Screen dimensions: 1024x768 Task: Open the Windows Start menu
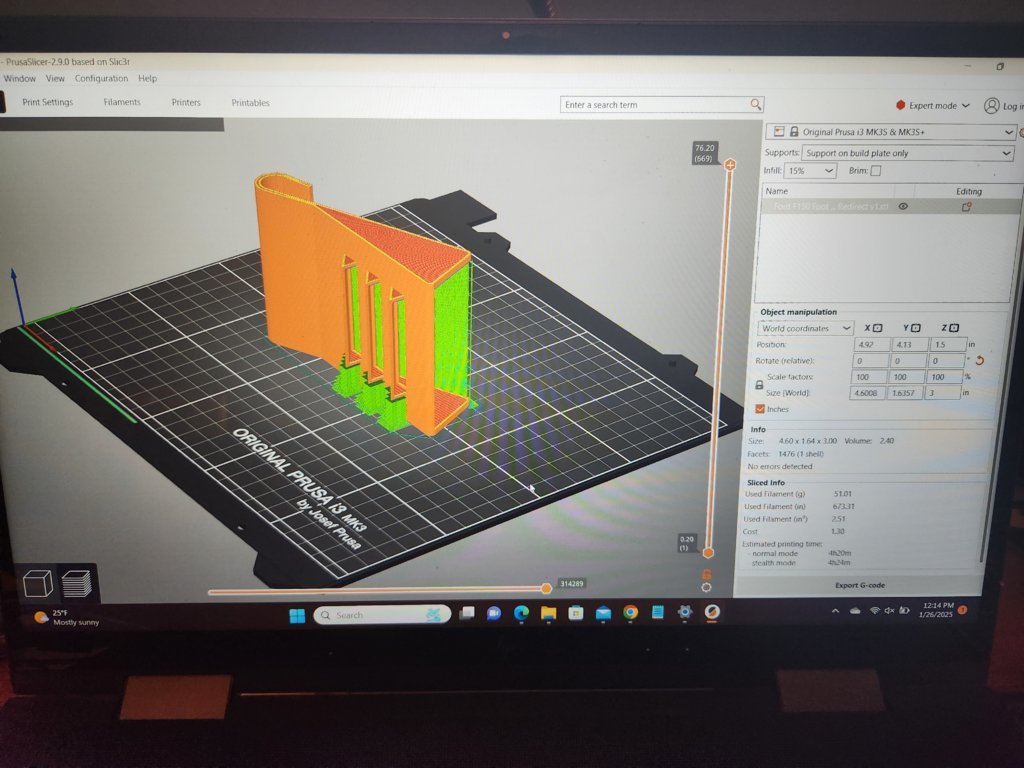(x=297, y=615)
